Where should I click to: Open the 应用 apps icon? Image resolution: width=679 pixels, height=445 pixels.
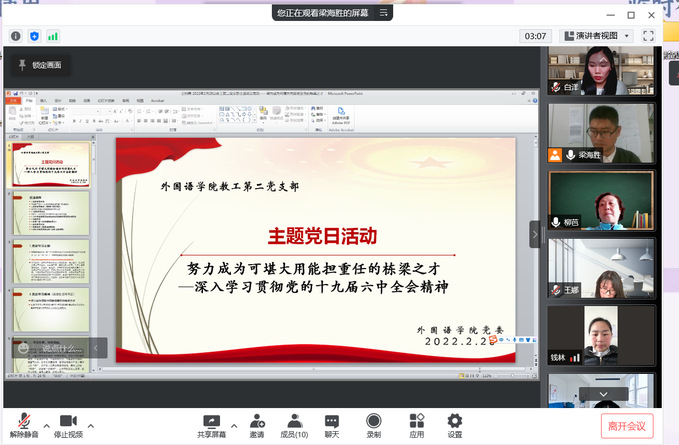coord(416,424)
